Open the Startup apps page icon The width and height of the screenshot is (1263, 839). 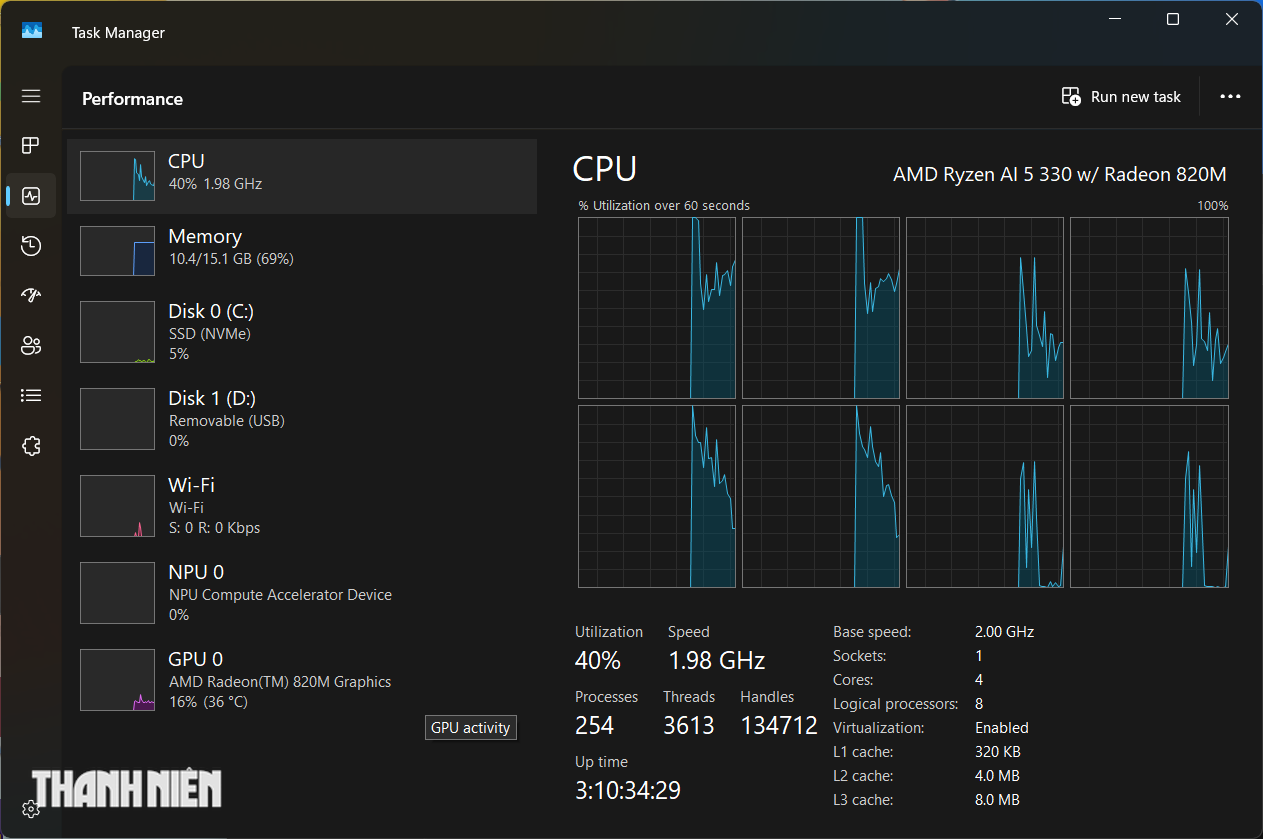31,295
